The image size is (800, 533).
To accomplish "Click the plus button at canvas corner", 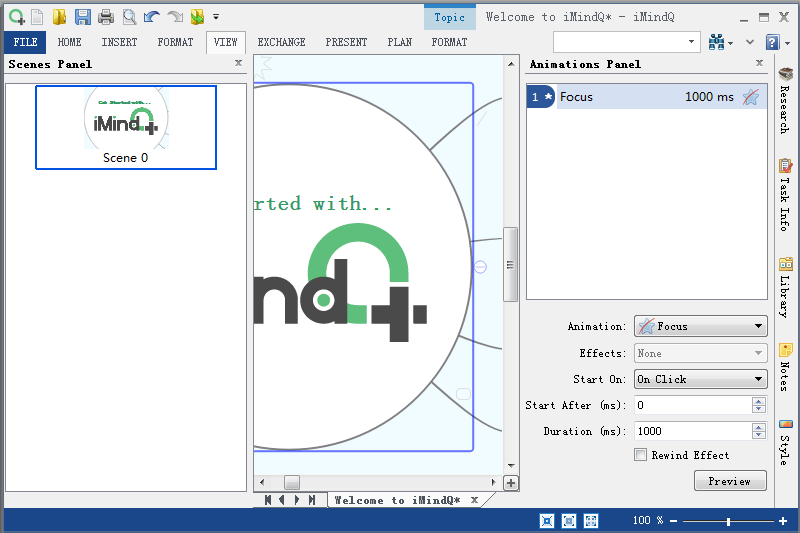I will (x=511, y=483).
